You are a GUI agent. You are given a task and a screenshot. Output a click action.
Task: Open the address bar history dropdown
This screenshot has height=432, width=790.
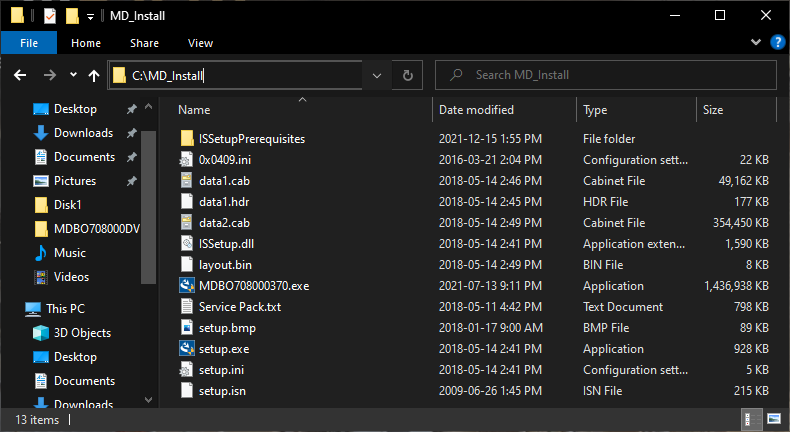pos(376,75)
